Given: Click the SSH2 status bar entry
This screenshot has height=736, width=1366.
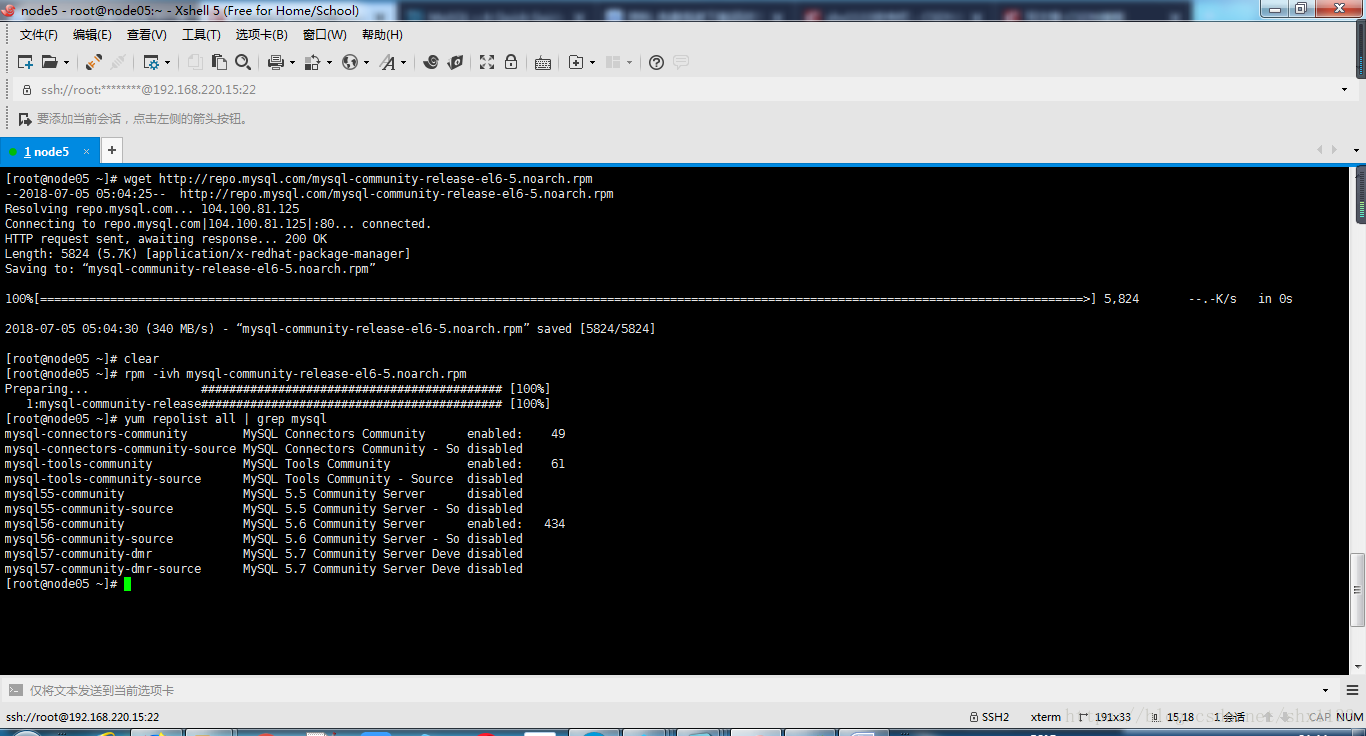Looking at the screenshot, I should click(990, 717).
